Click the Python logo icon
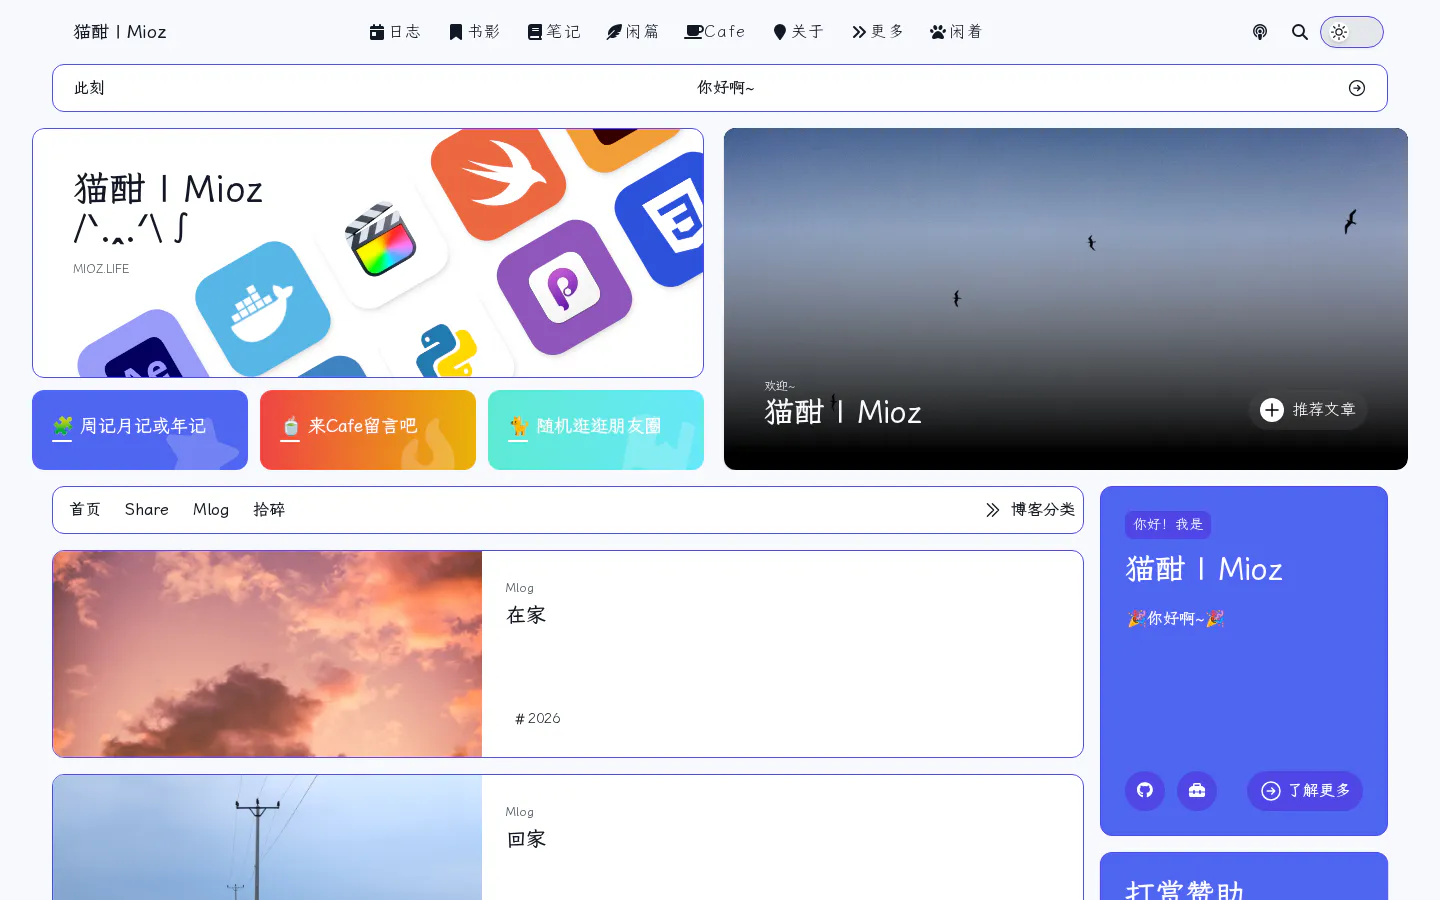This screenshot has height=900, width=1440. (x=447, y=350)
